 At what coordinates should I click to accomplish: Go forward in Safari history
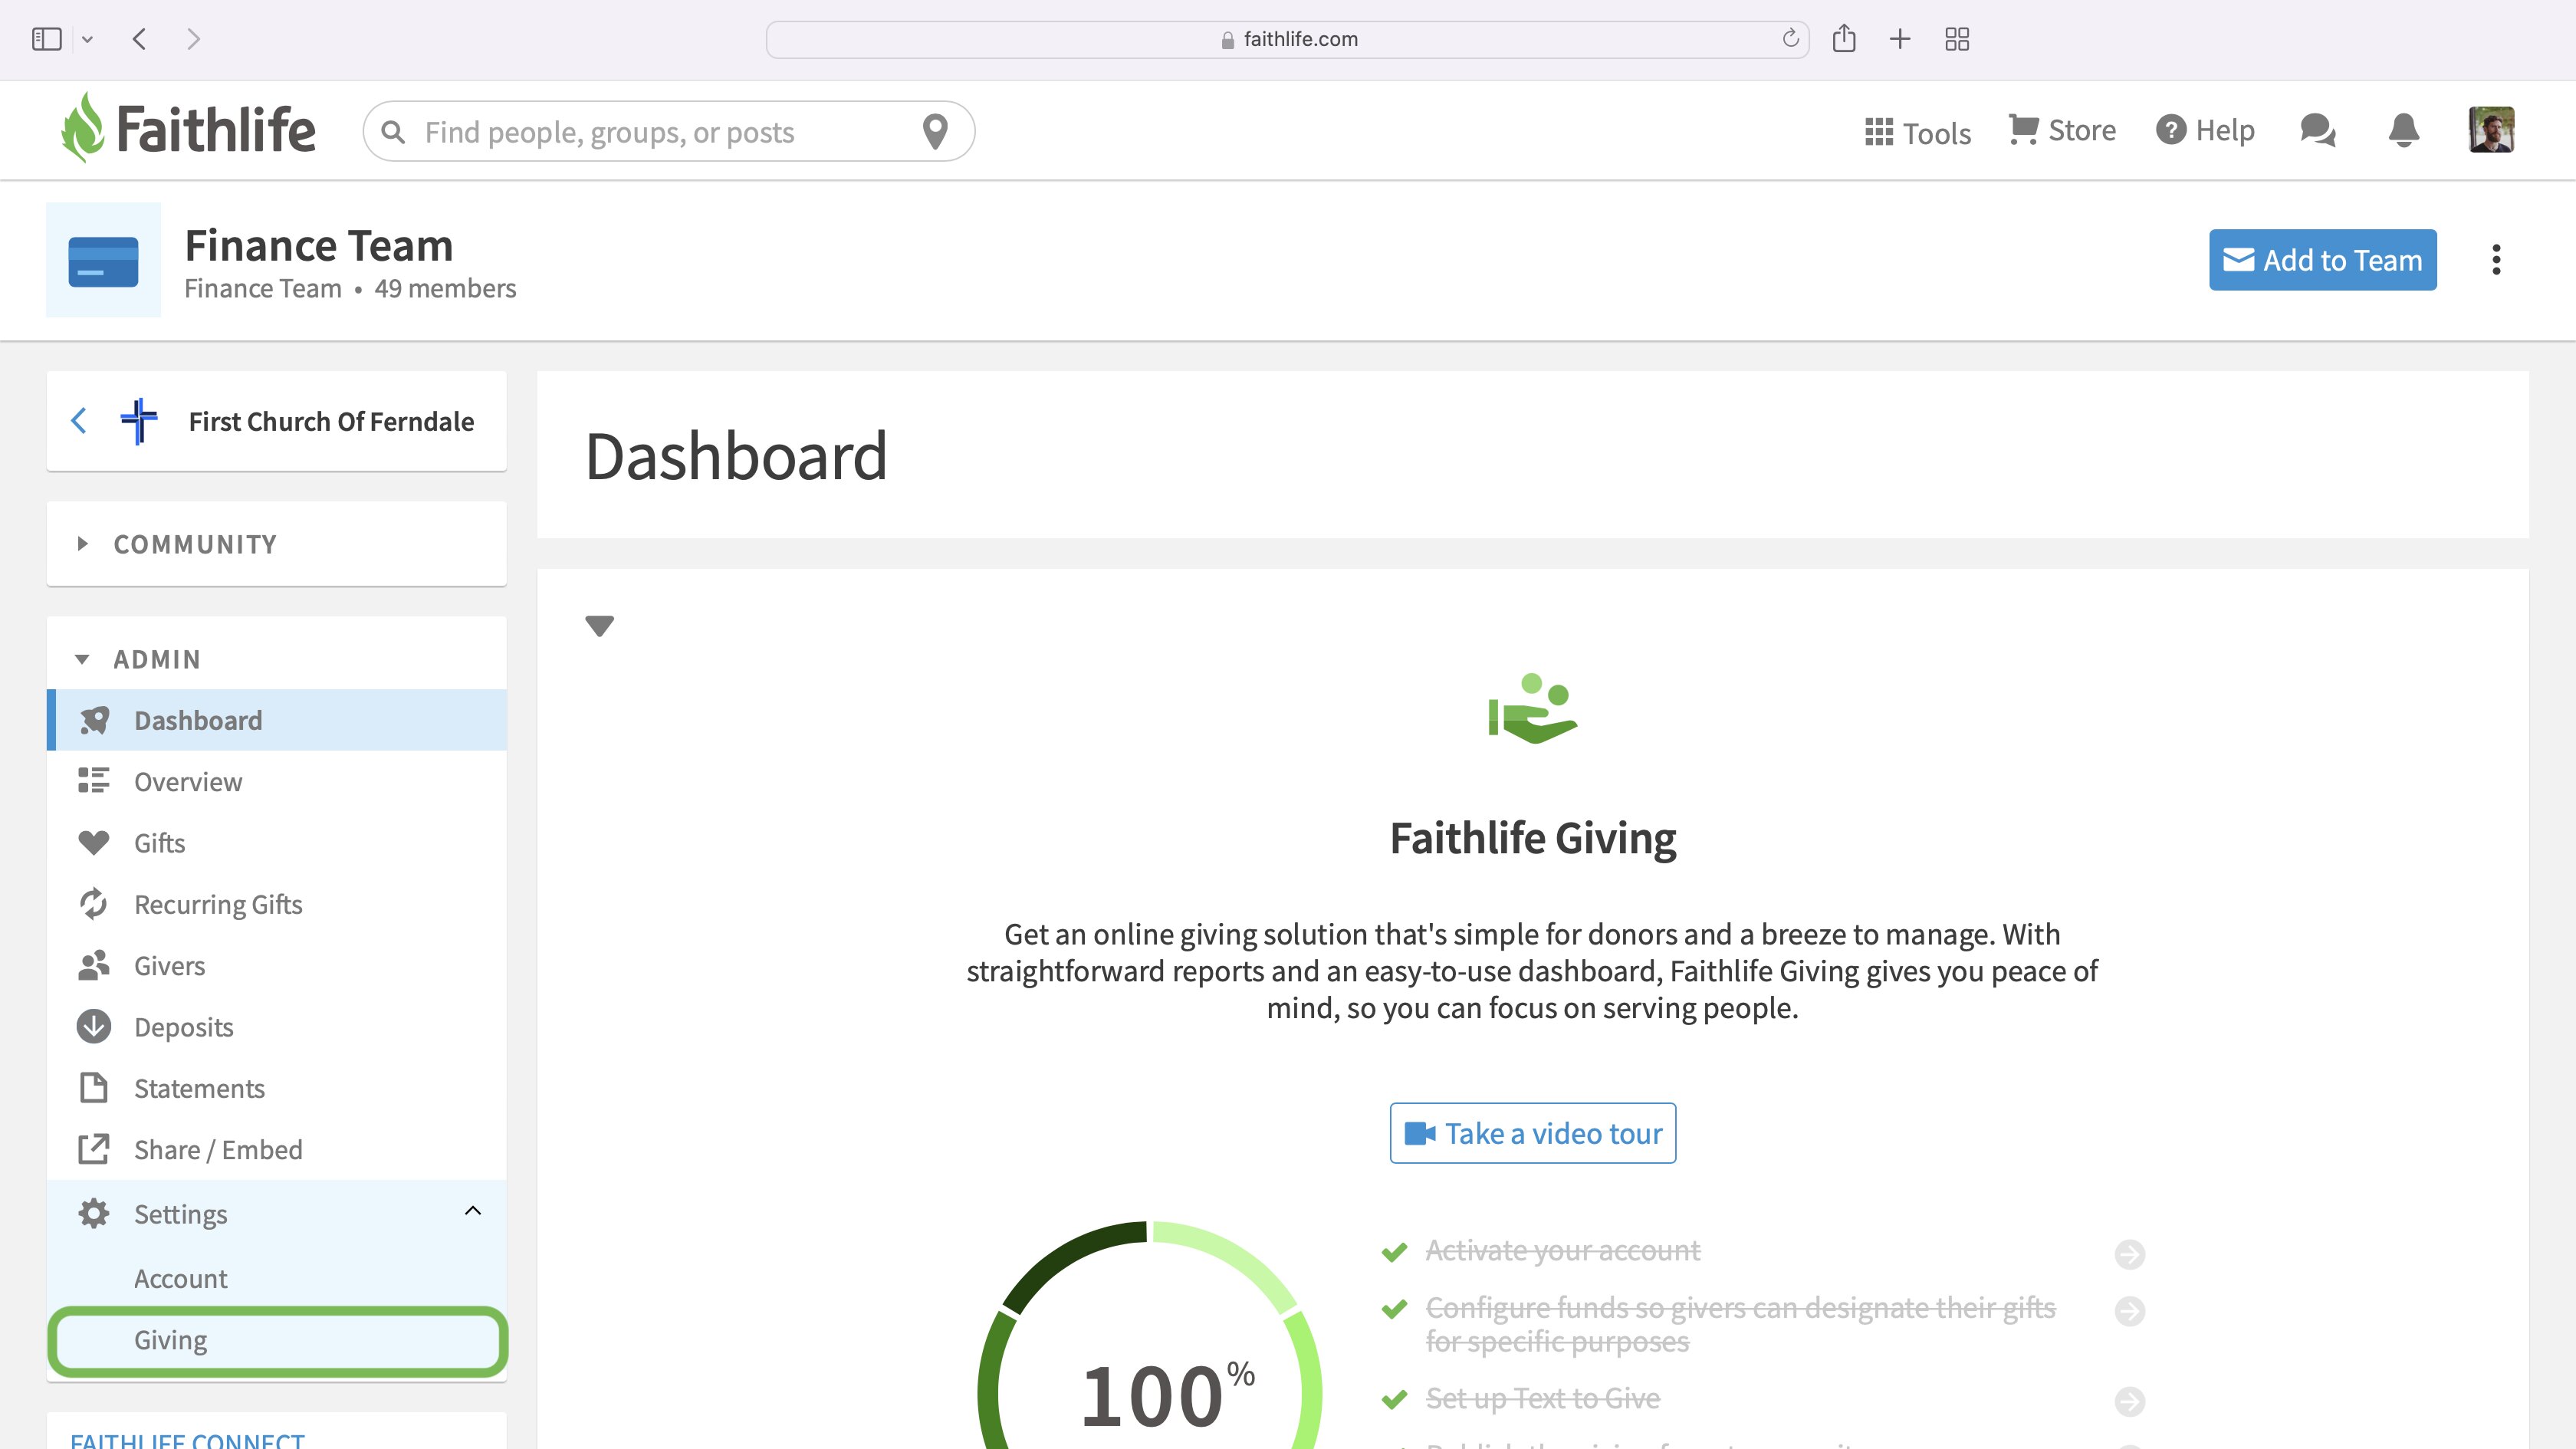point(194,39)
